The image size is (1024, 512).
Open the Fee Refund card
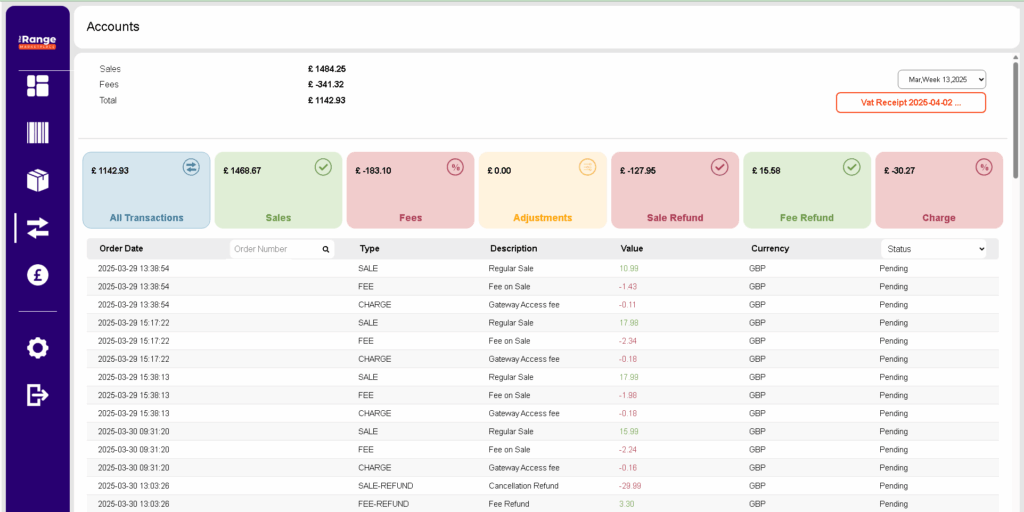(806, 190)
